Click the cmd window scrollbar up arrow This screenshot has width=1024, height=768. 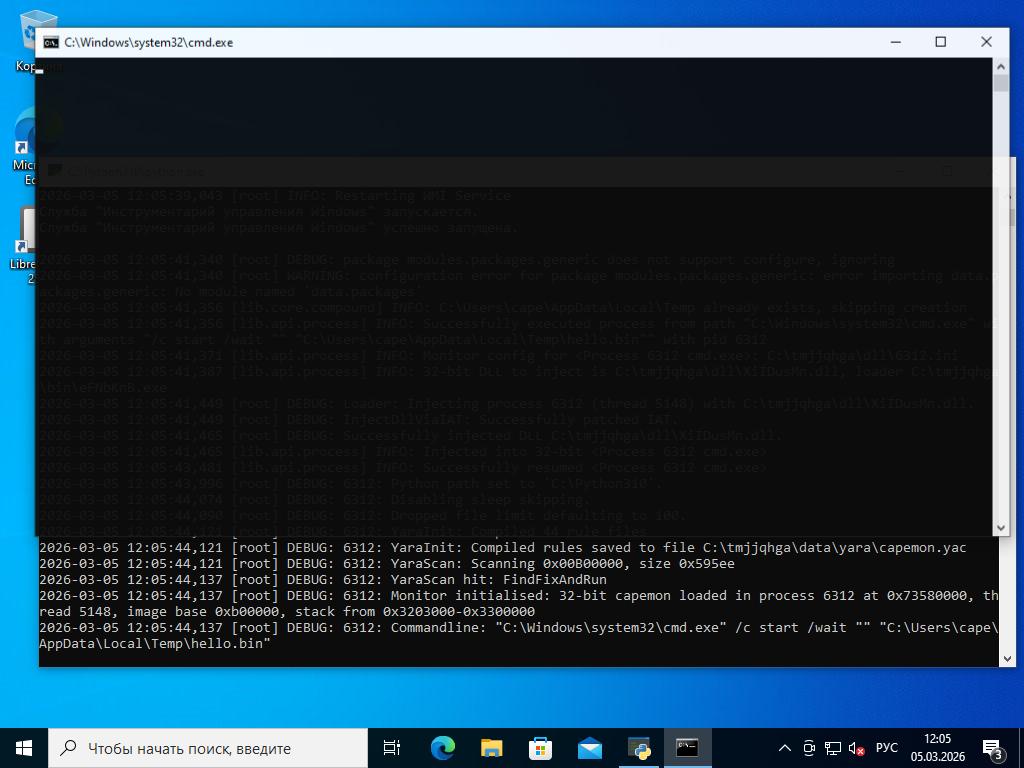(x=1001, y=66)
